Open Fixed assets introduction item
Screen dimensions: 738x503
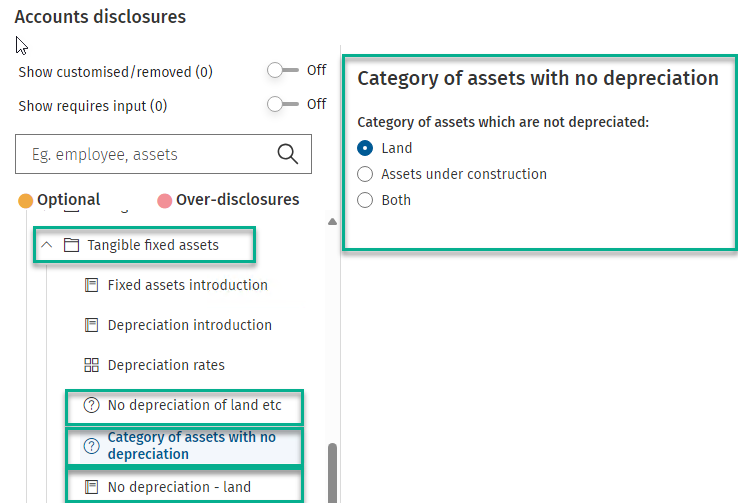click(x=187, y=285)
